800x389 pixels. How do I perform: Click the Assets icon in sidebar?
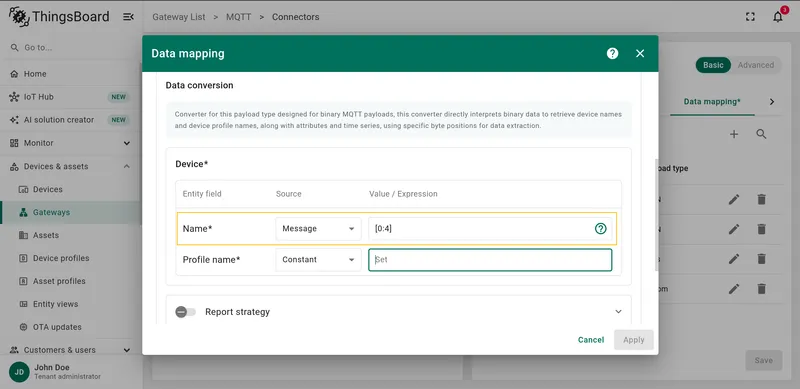tap(23, 235)
